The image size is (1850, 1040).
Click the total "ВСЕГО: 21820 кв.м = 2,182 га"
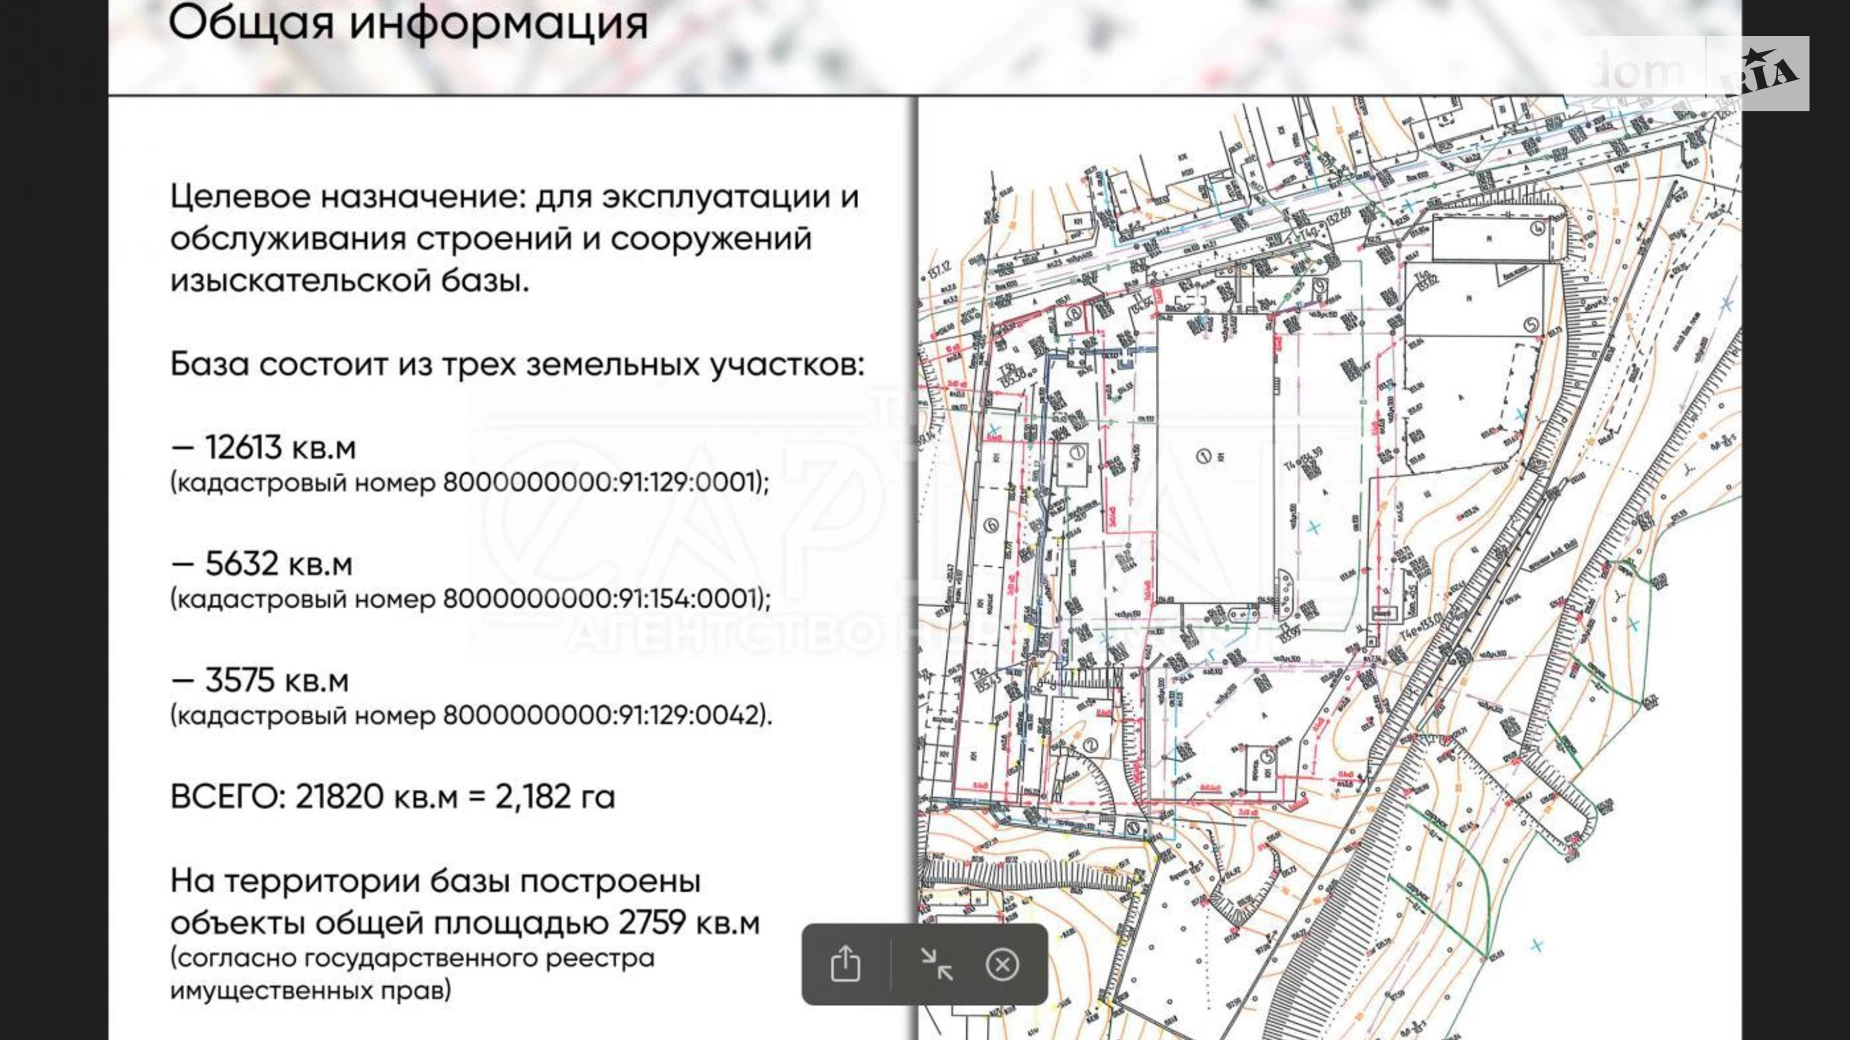[x=393, y=797]
